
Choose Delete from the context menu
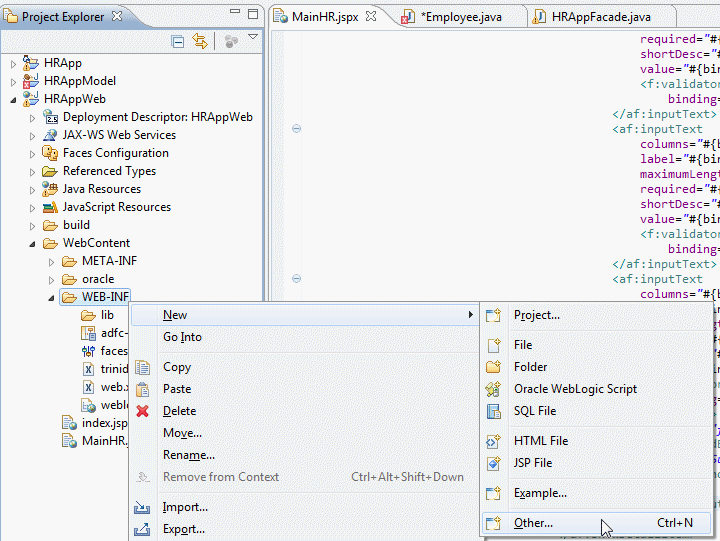(x=304, y=411)
